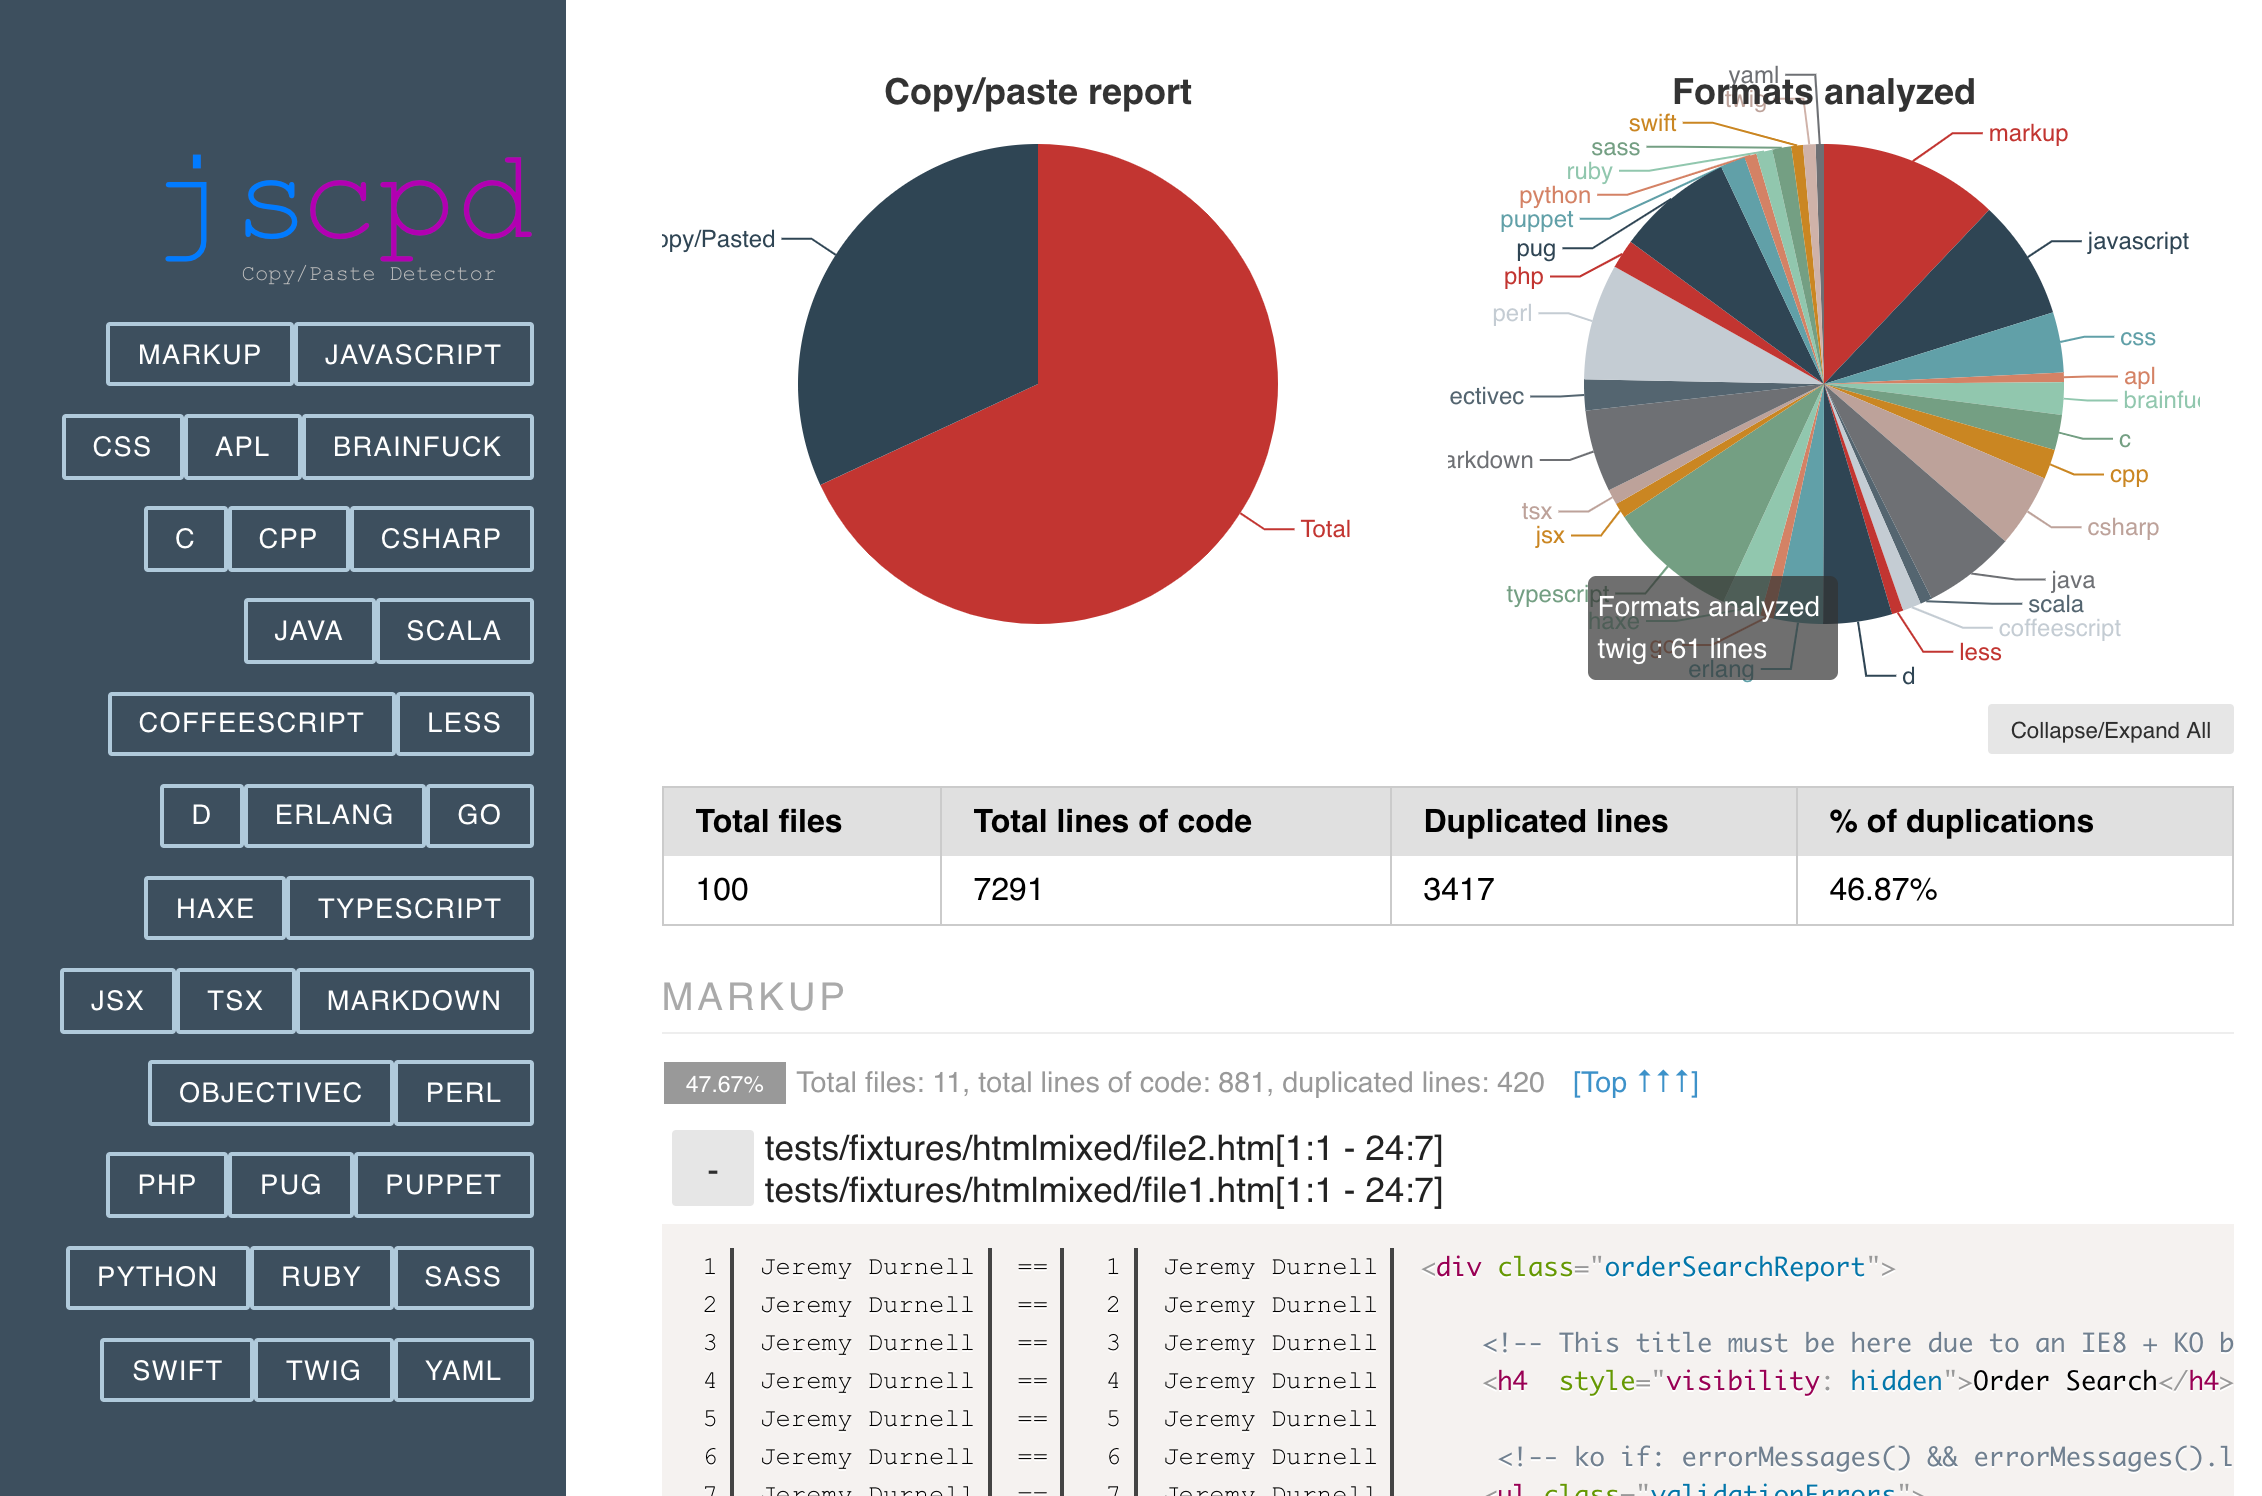Click the jscpd logo
The width and height of the screenshot is (2262, 1496).
point(348,212)
